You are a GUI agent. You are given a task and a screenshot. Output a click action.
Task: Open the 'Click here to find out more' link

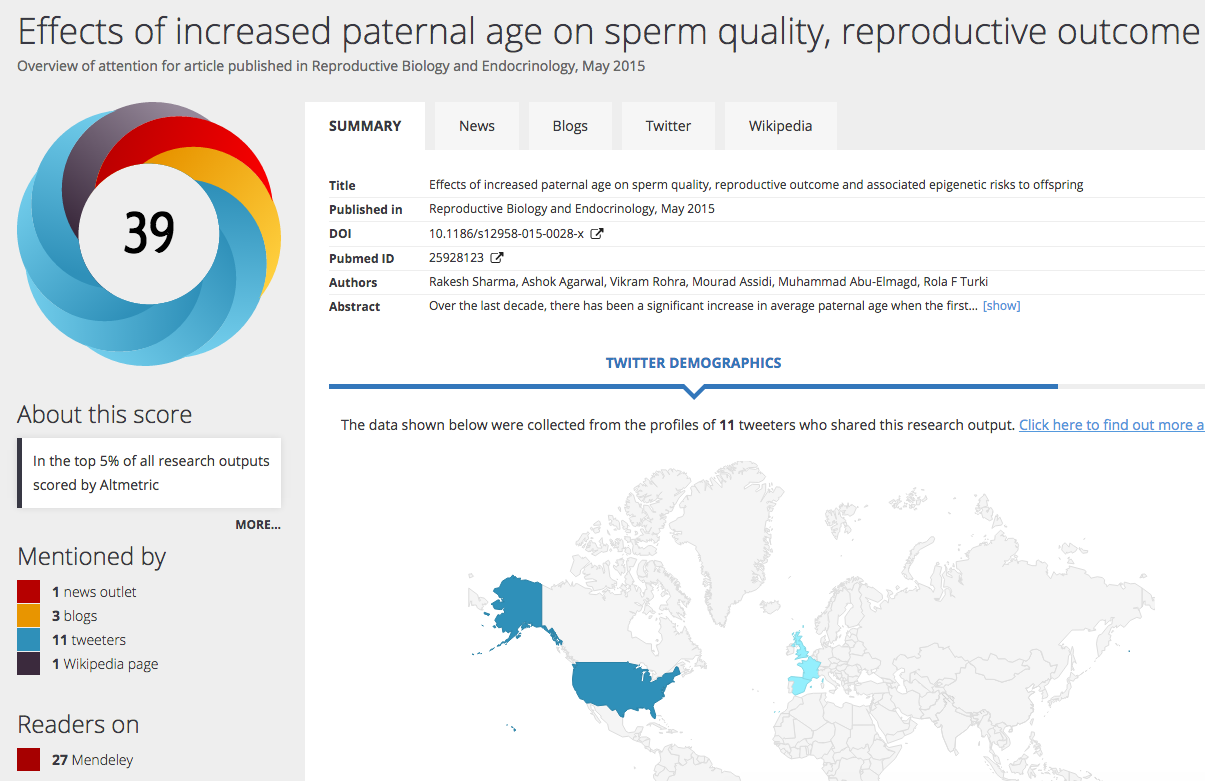tap(1112, 425)
